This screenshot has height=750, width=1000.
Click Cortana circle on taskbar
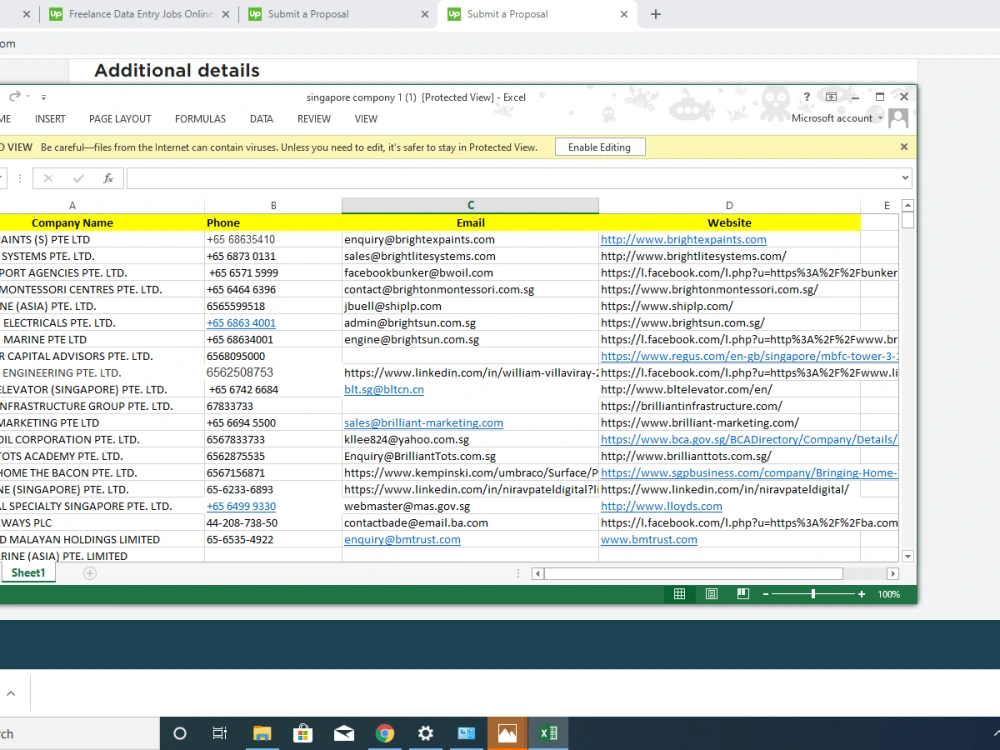180,733
